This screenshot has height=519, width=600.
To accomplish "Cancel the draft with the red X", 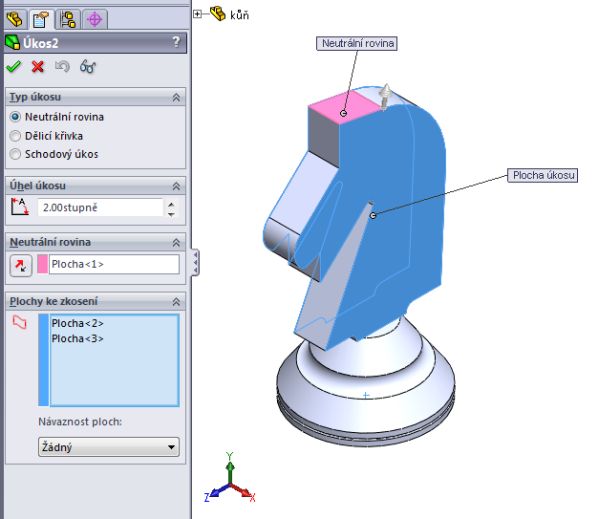I will coord(38,67).
